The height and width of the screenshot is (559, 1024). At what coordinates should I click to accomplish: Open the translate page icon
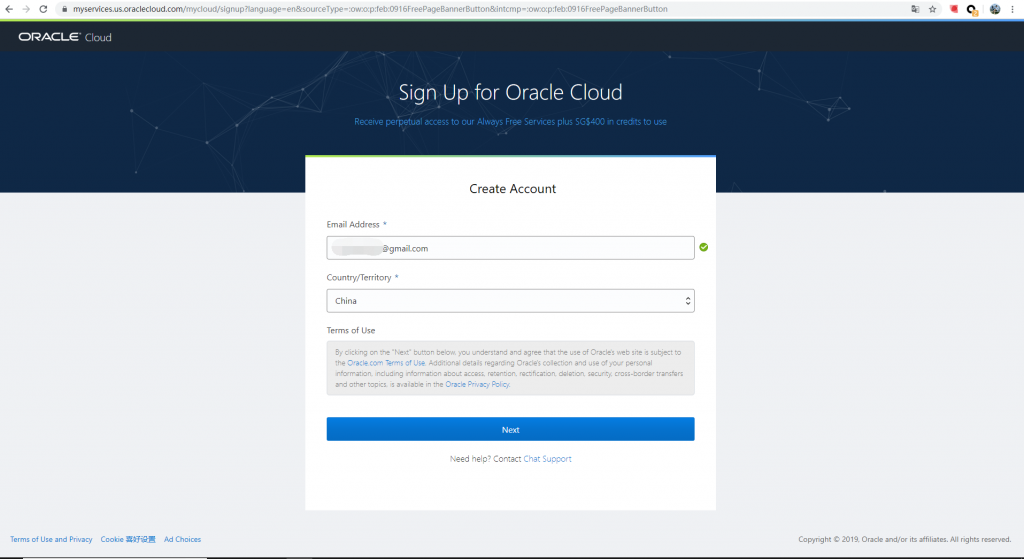[914, 9]
